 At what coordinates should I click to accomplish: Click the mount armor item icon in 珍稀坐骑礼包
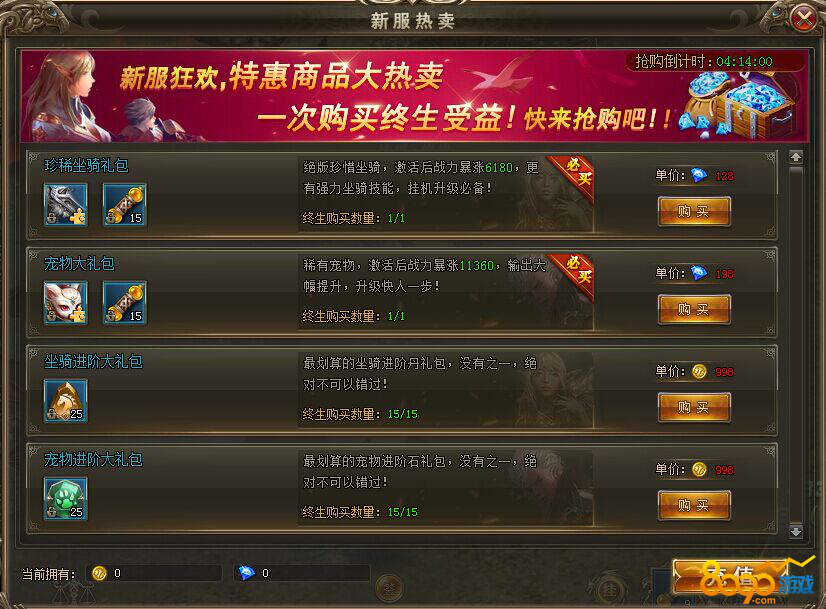click(66, 205)
